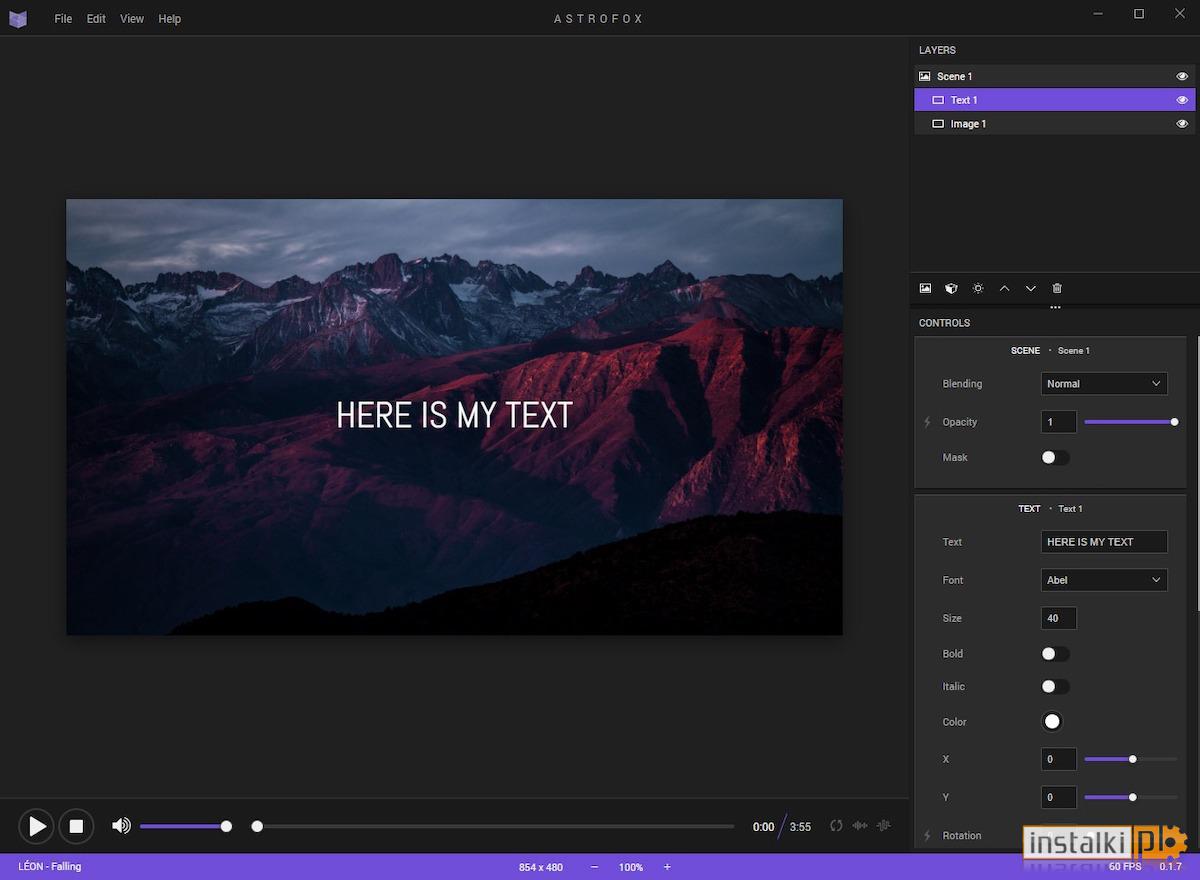Hide the Image 1 layer
The width and height of the screenshot is (1200, 880).
pyautogui.click(x=1182, y=124)
